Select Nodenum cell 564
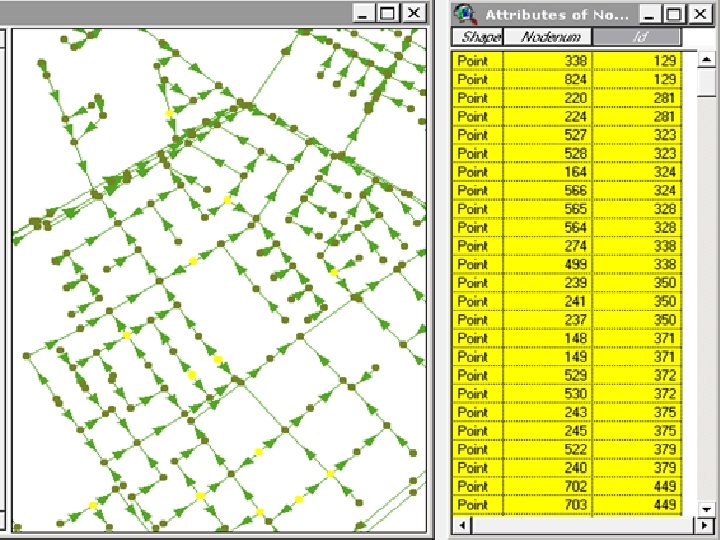Viewport: 720px width, 540px height. coord(548,227)
